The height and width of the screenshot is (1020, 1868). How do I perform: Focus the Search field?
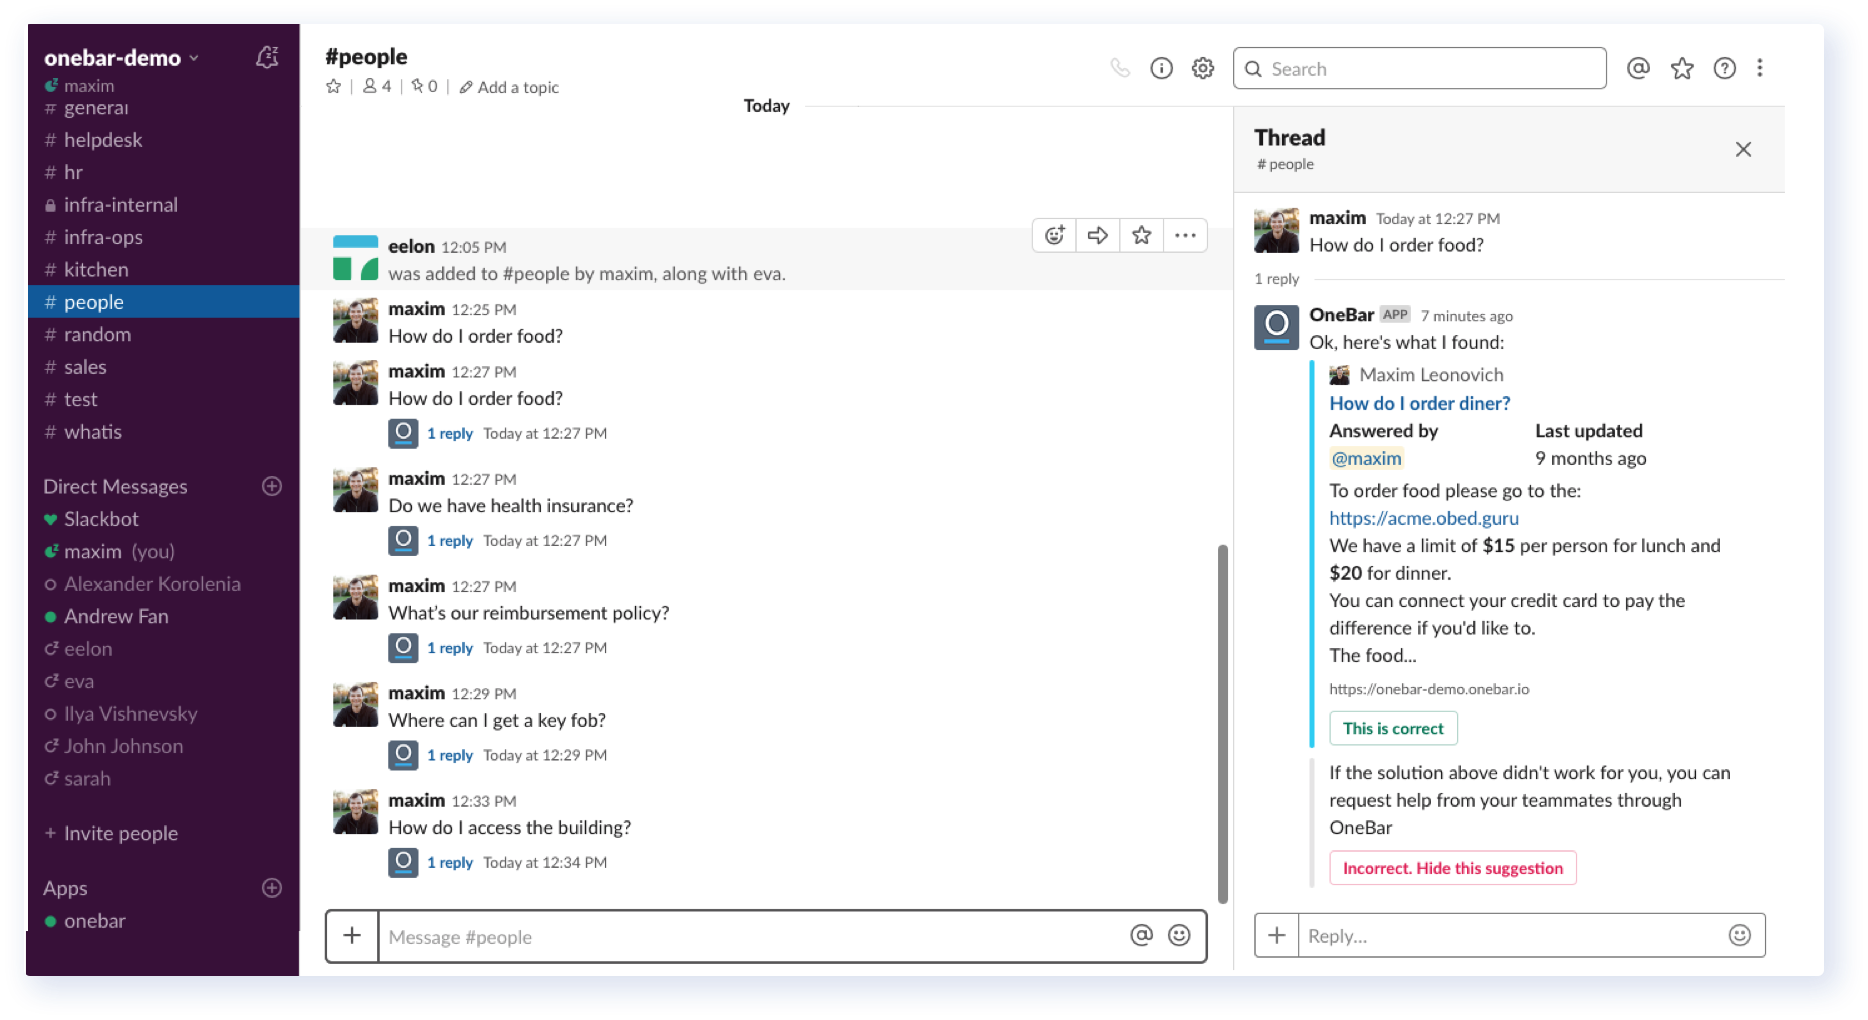pyautogui.click(x=1419, y=69)
